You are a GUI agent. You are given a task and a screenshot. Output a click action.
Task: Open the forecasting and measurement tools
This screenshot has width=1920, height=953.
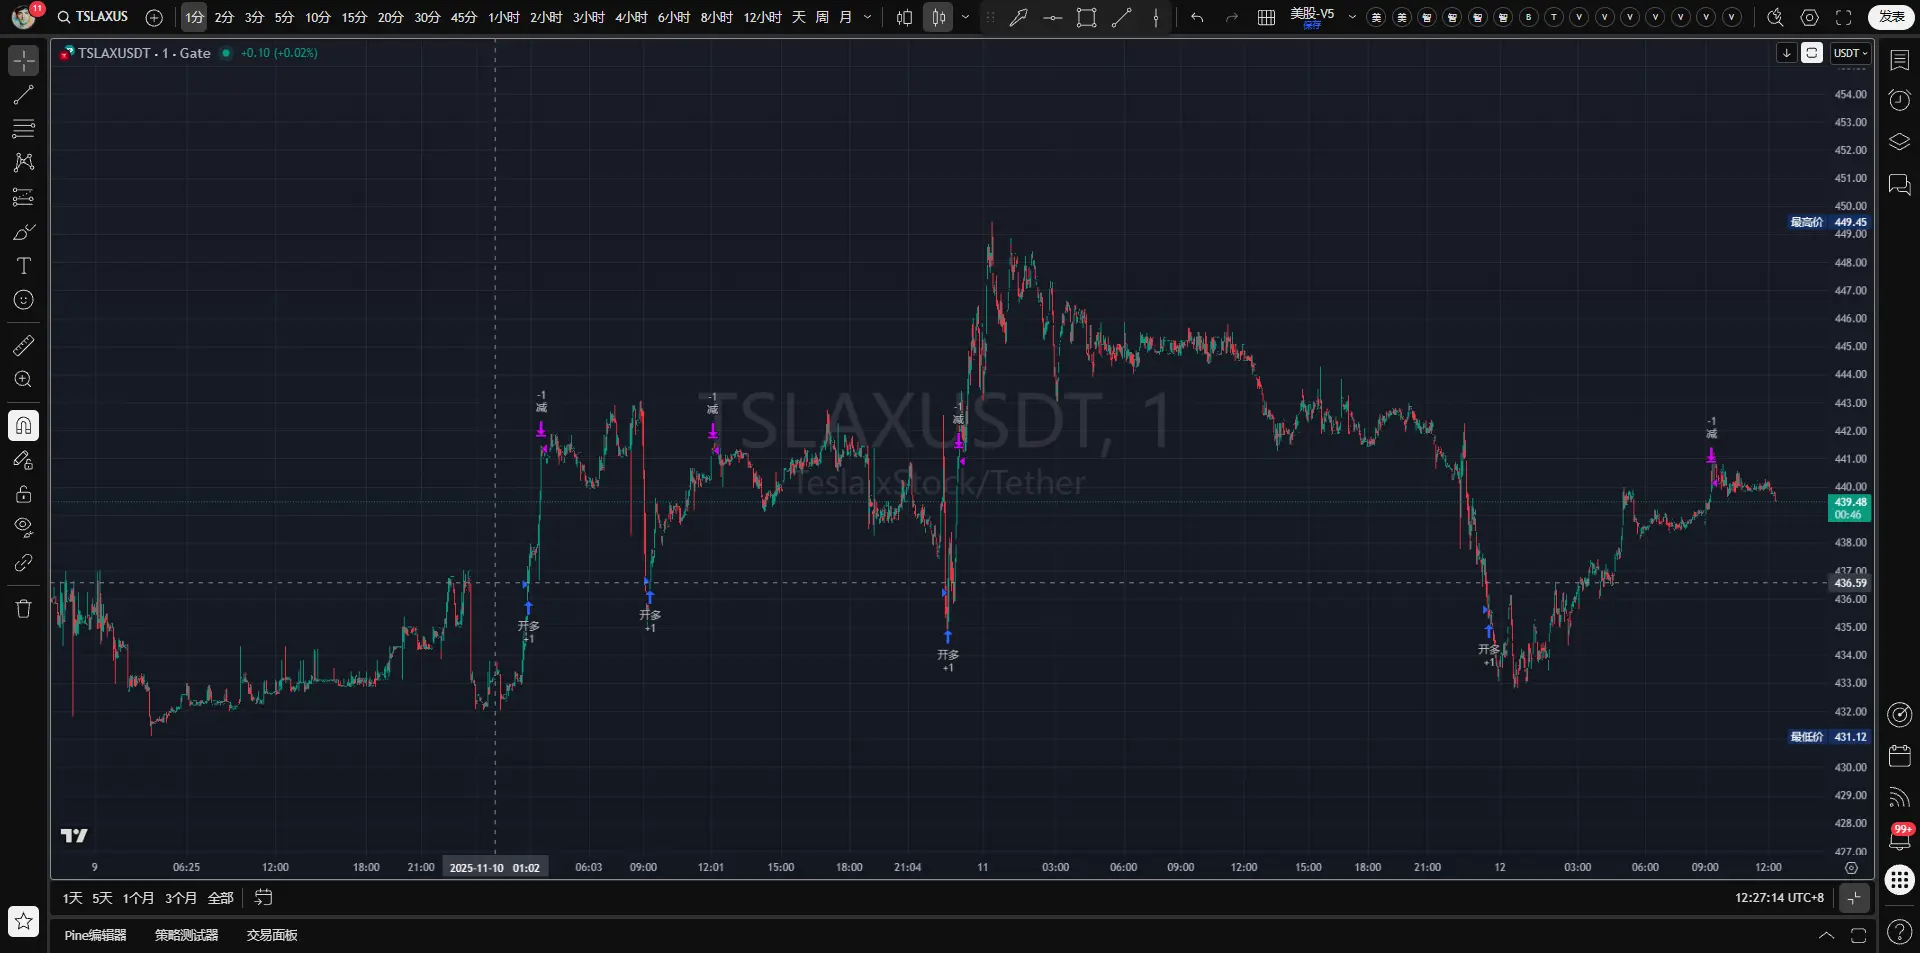(24, 197)
